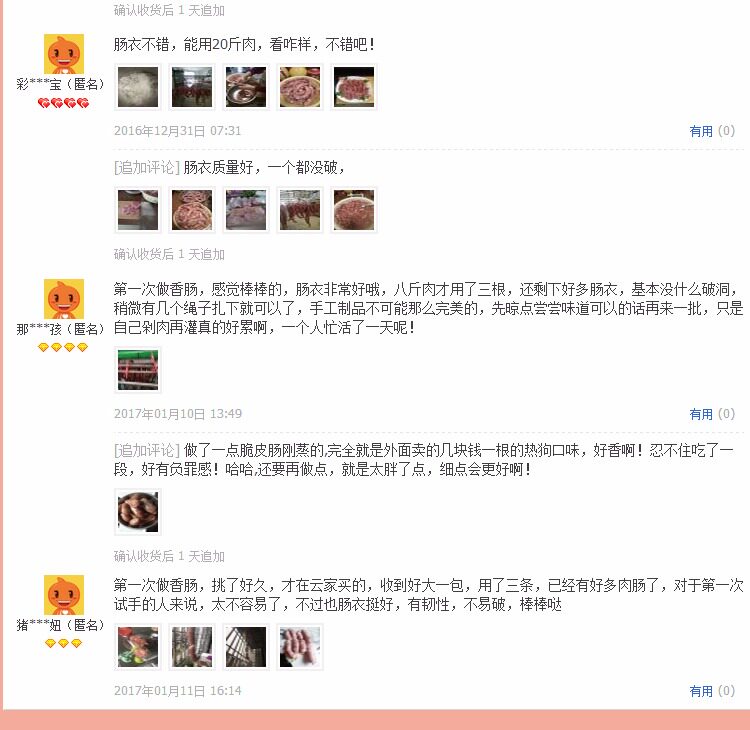Click avatar icon of user 彩***宝
This screenshot has height=730, width=750.
(64, 54)
